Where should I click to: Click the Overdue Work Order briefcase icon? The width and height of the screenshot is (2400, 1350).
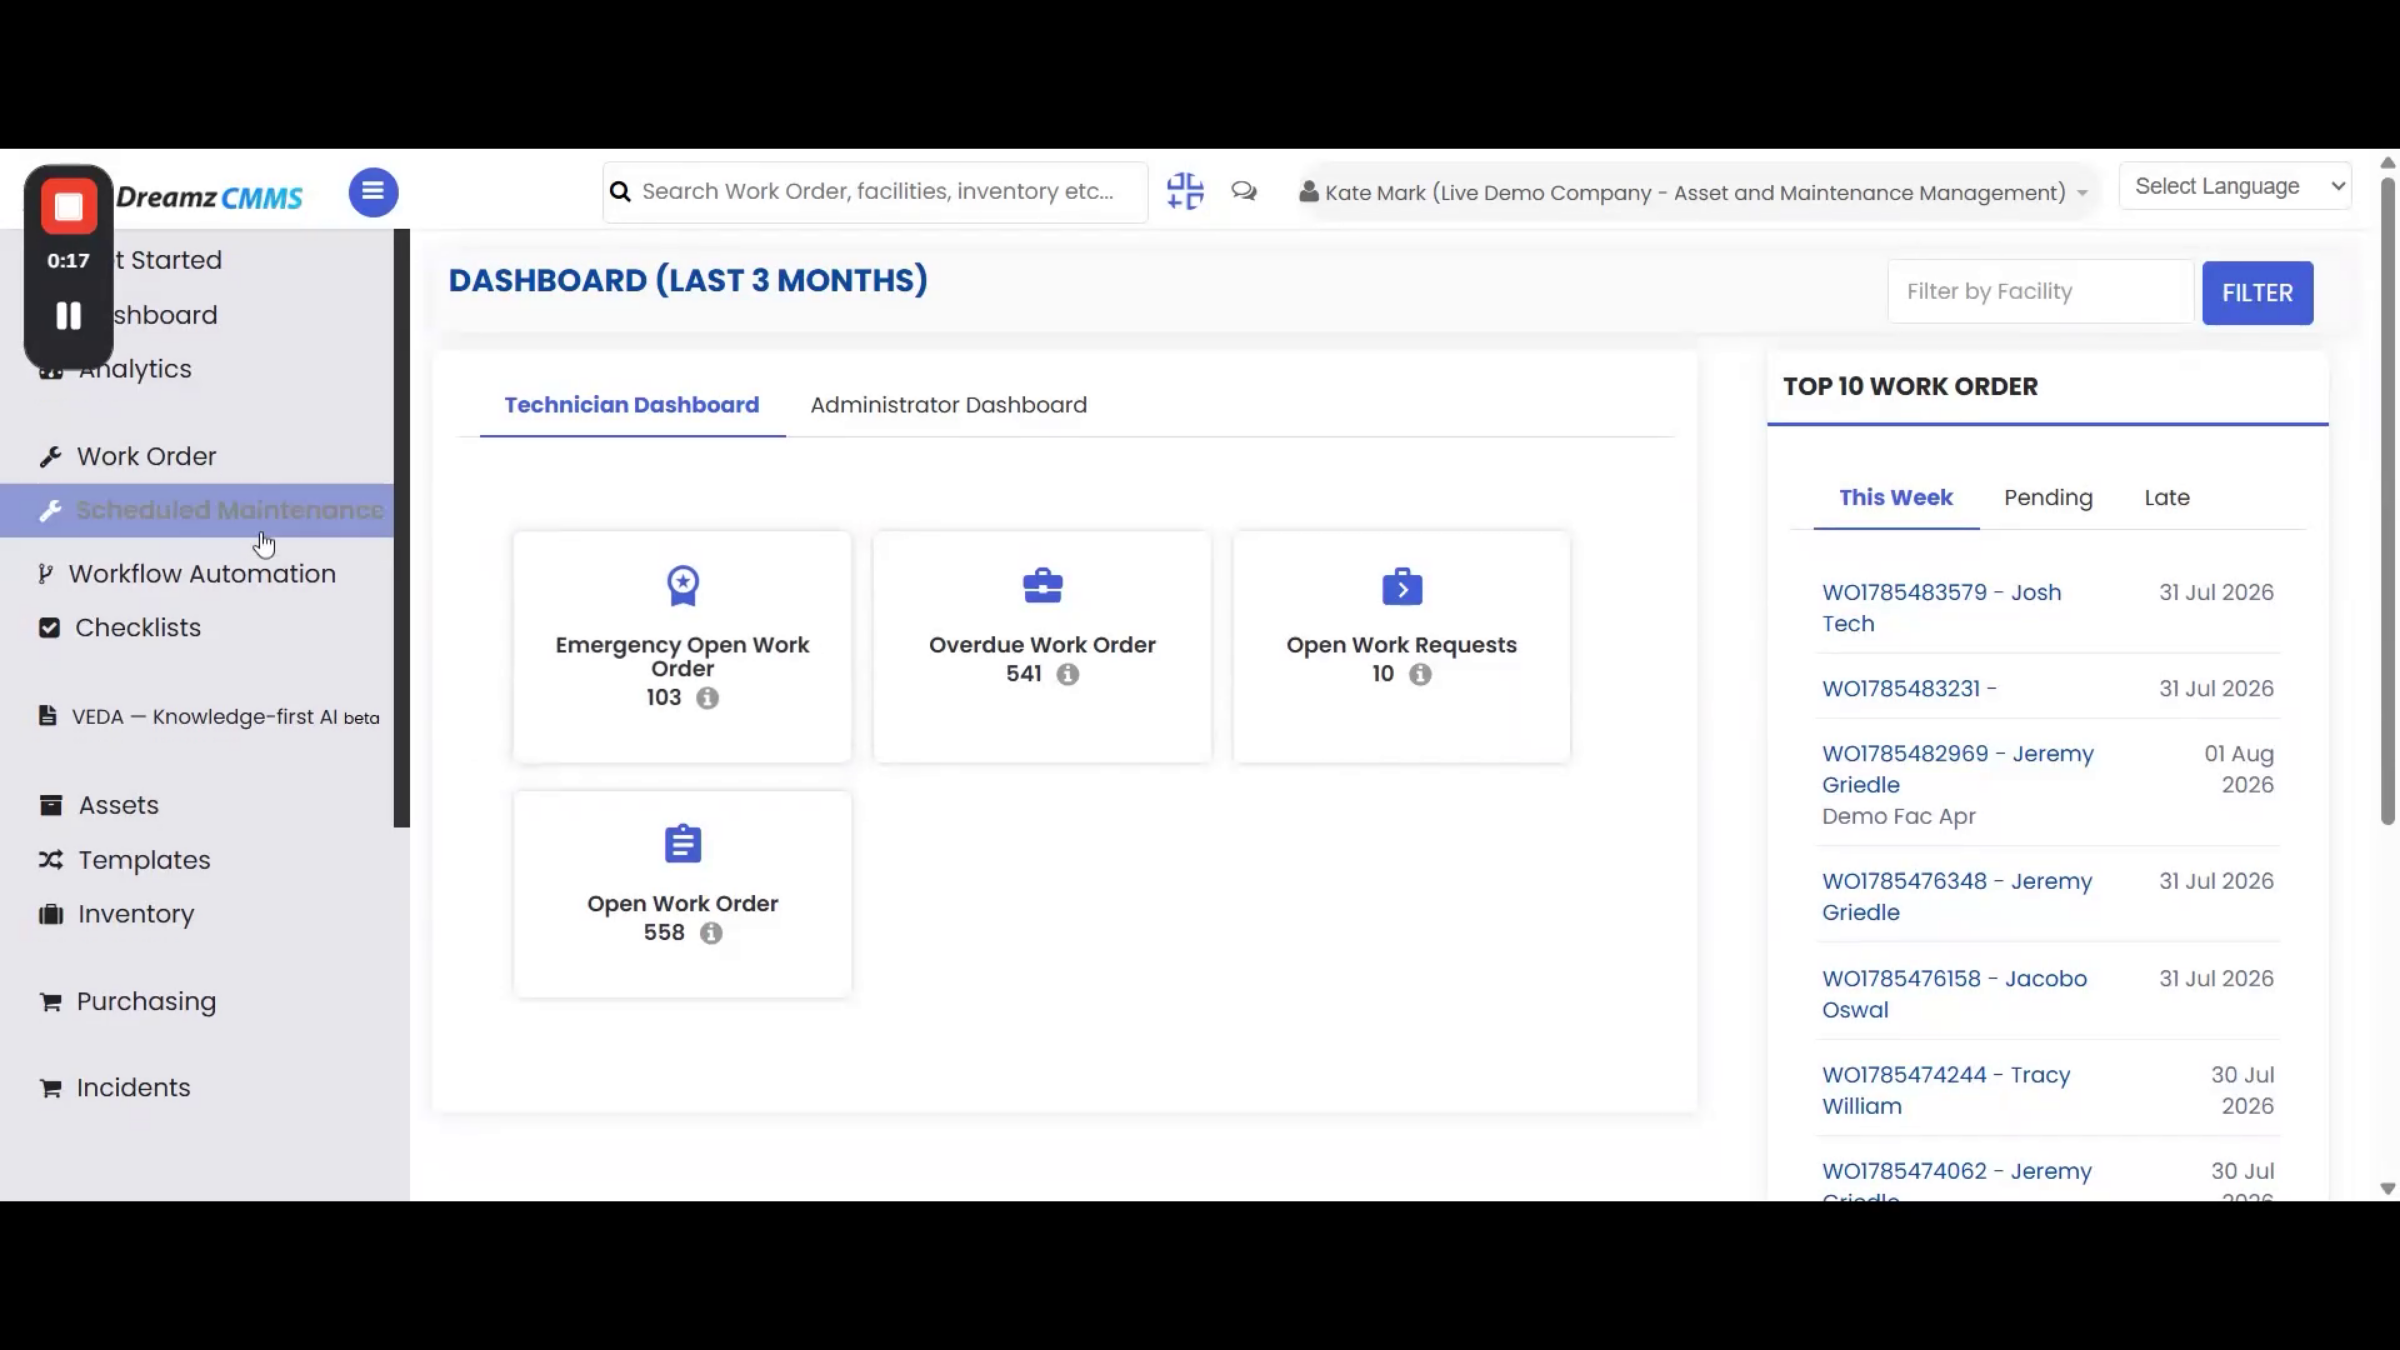point(1042,586)
